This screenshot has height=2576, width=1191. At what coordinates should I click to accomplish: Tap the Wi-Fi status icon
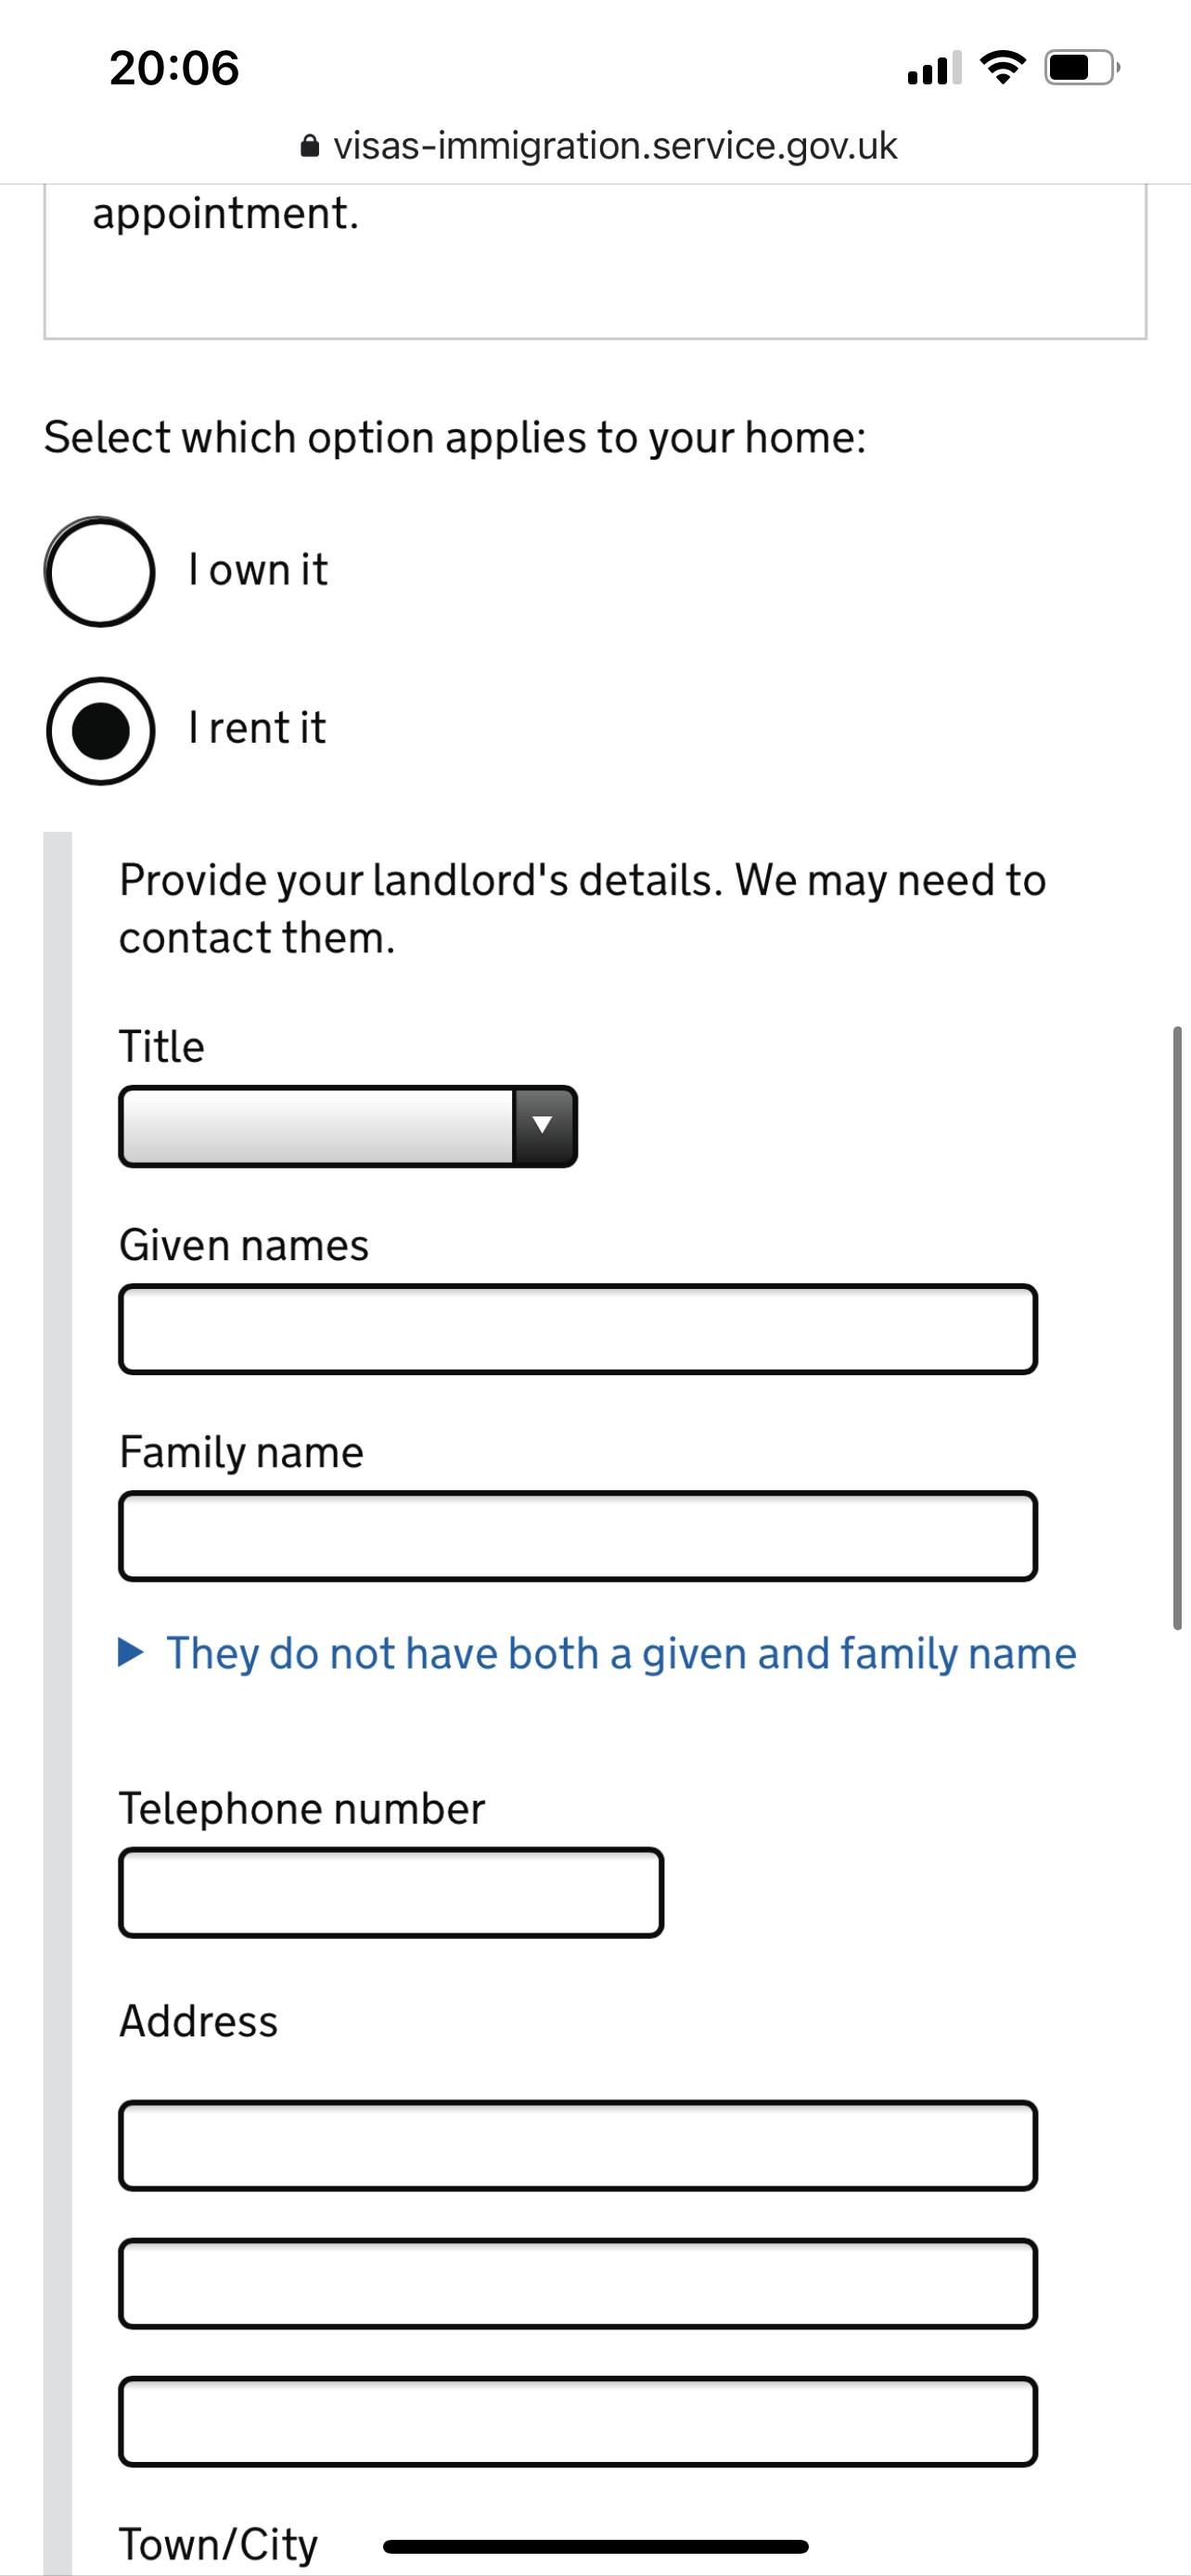(x=1002, y=67)
